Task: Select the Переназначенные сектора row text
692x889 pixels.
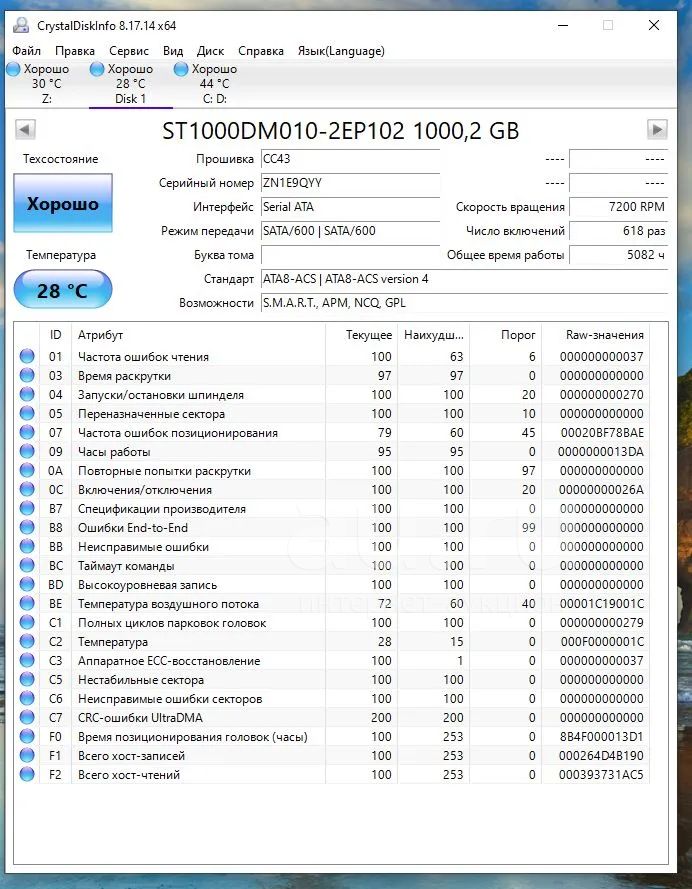Action: click(151, 414)
